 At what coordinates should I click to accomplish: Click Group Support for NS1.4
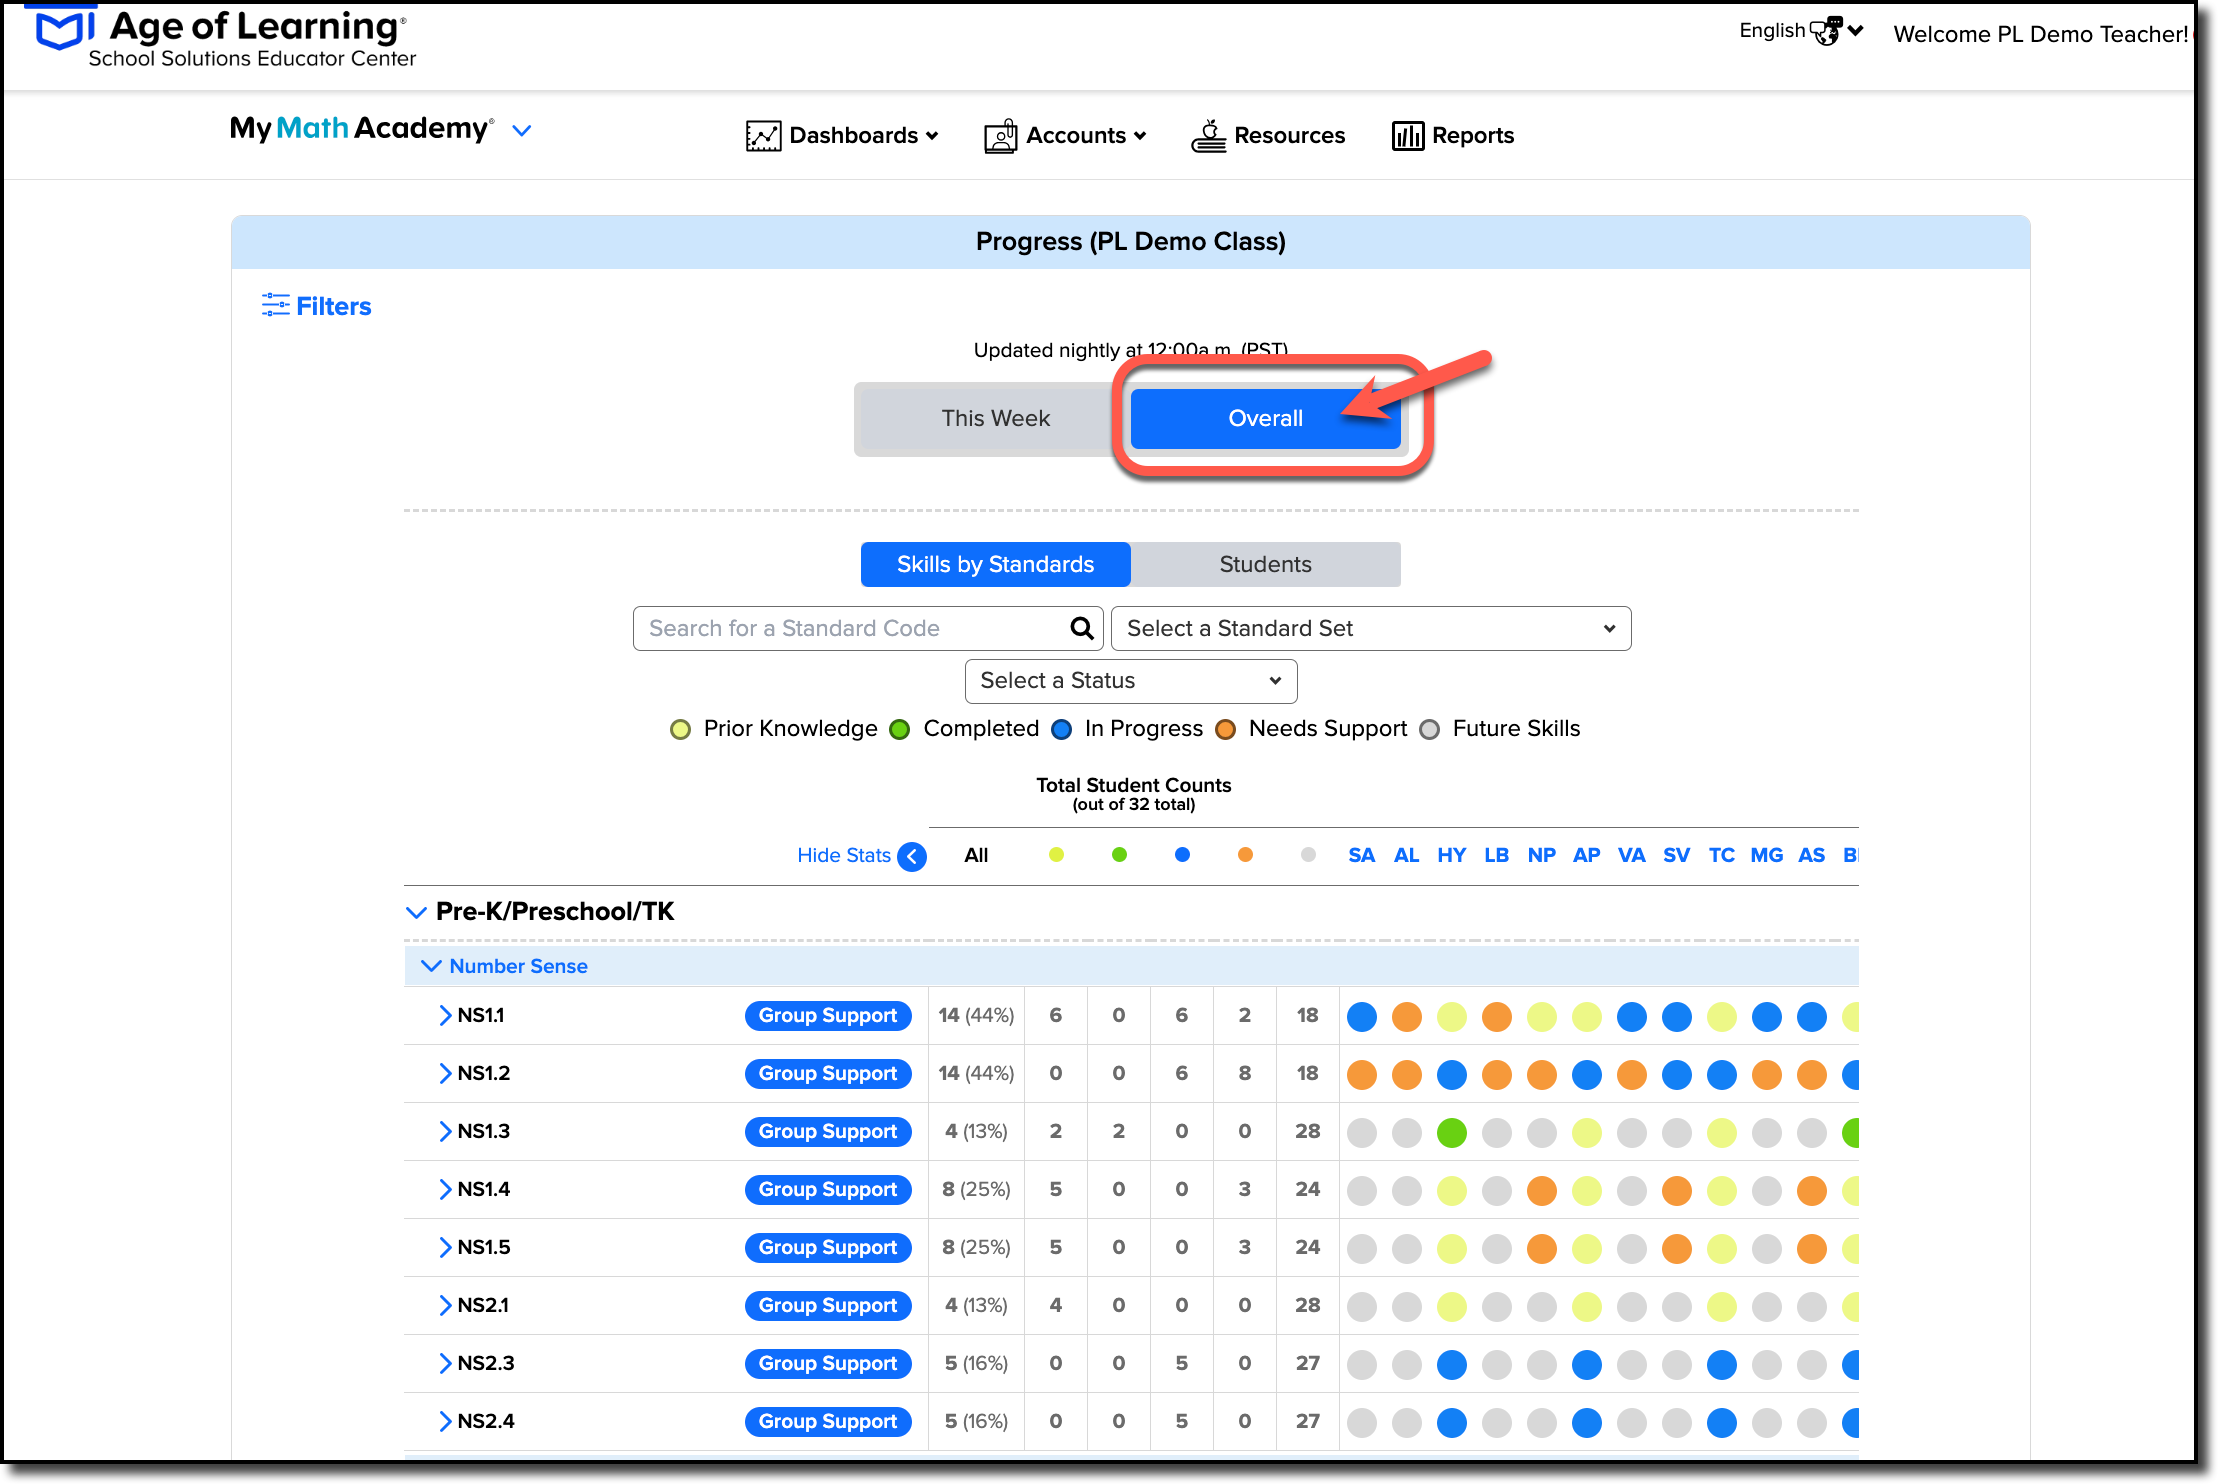point(828,1190)
